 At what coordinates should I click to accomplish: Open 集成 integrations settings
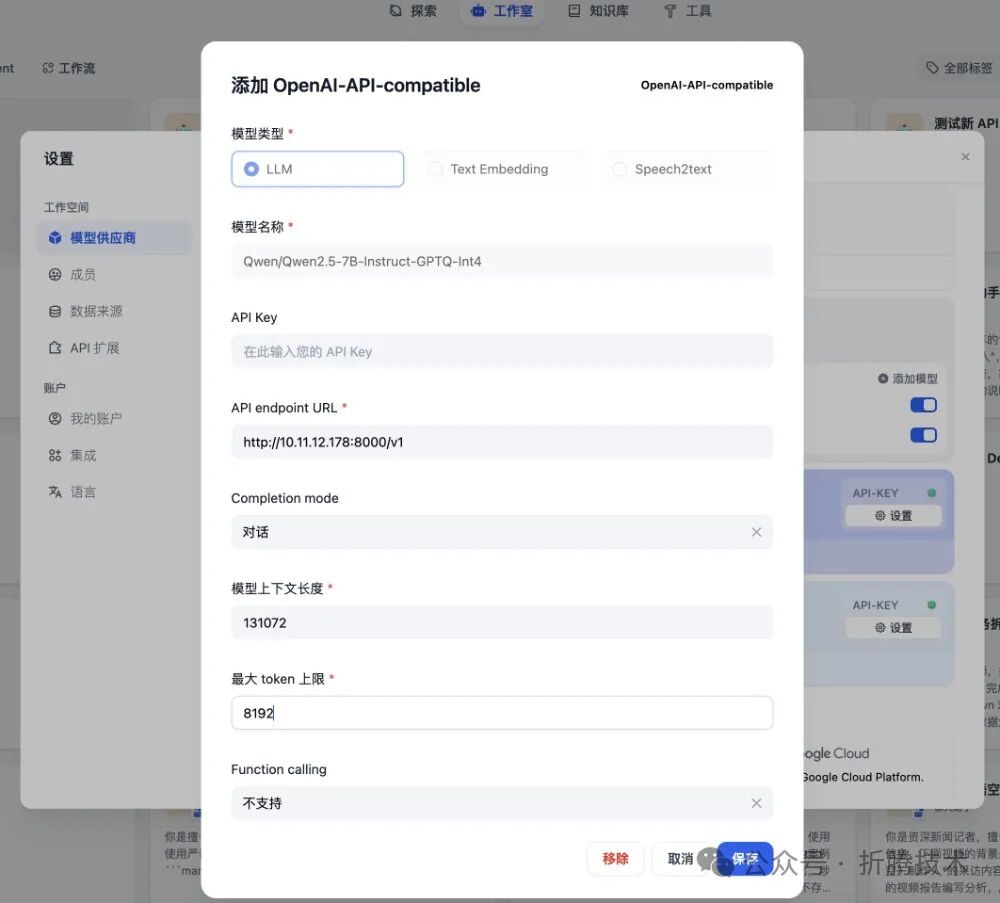coord(114,455)
